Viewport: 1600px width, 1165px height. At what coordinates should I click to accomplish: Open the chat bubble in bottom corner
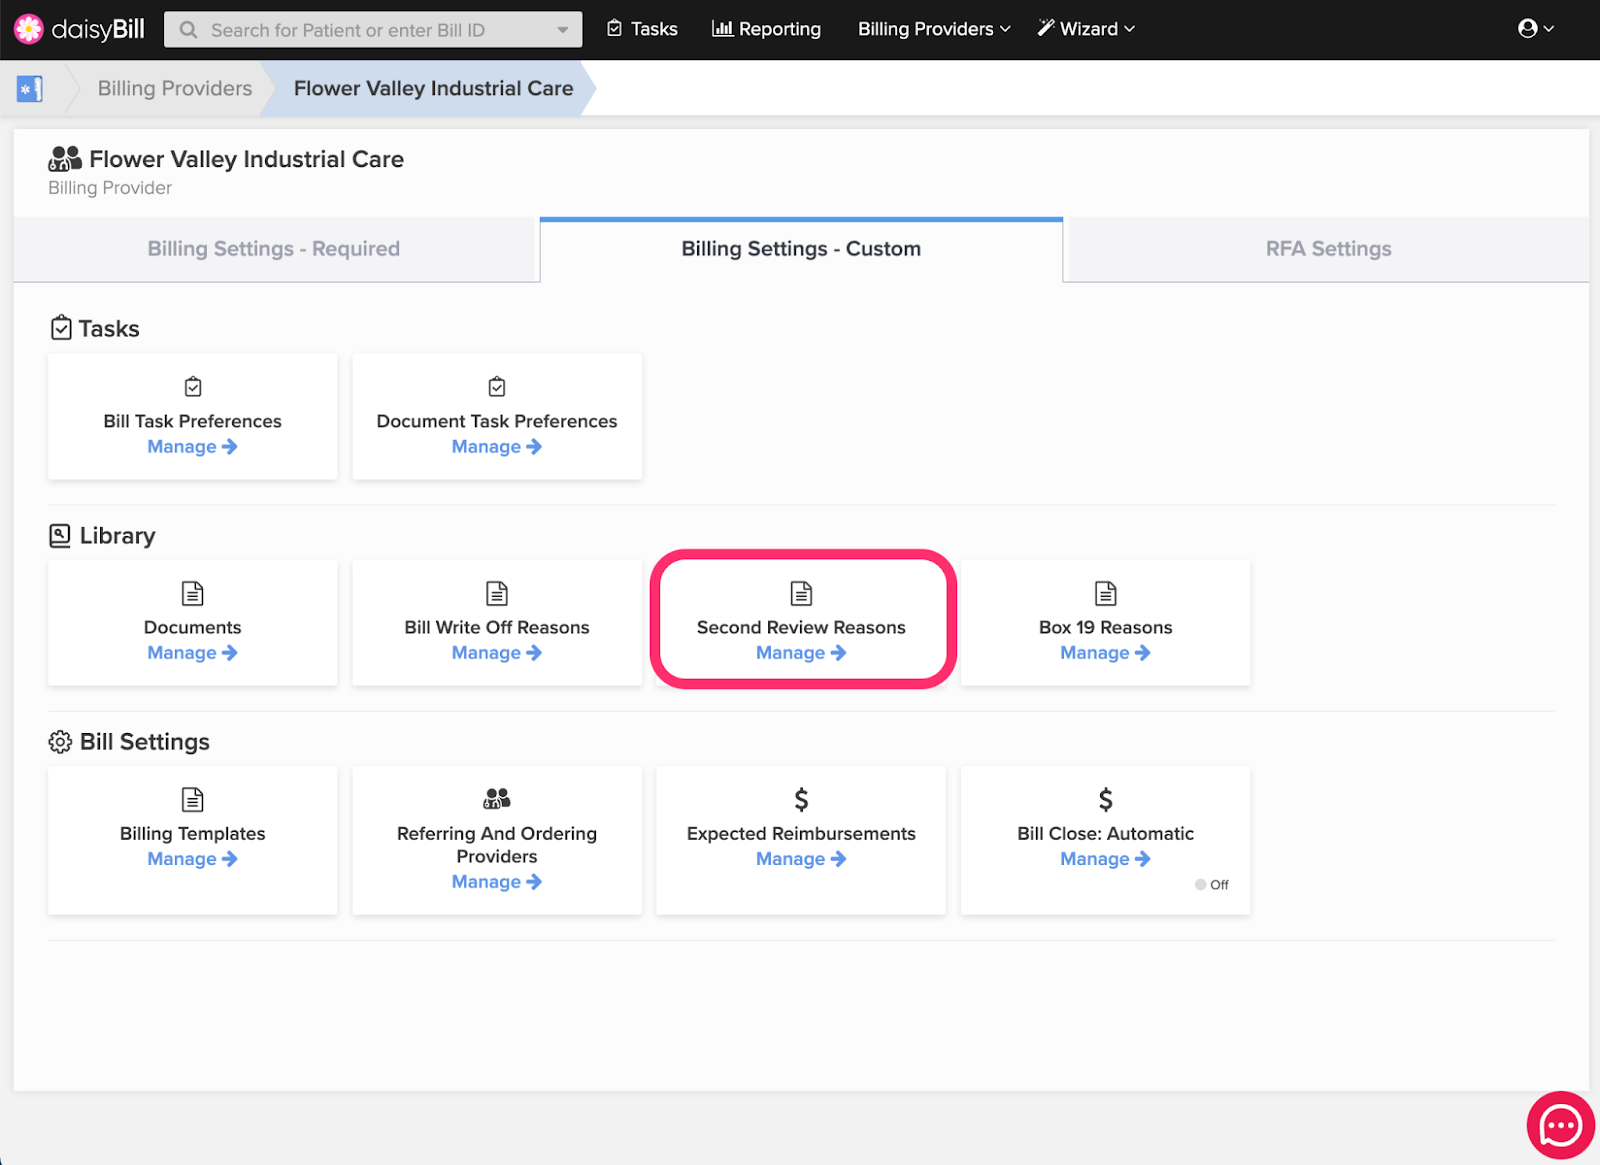tap(1560, 1125)
